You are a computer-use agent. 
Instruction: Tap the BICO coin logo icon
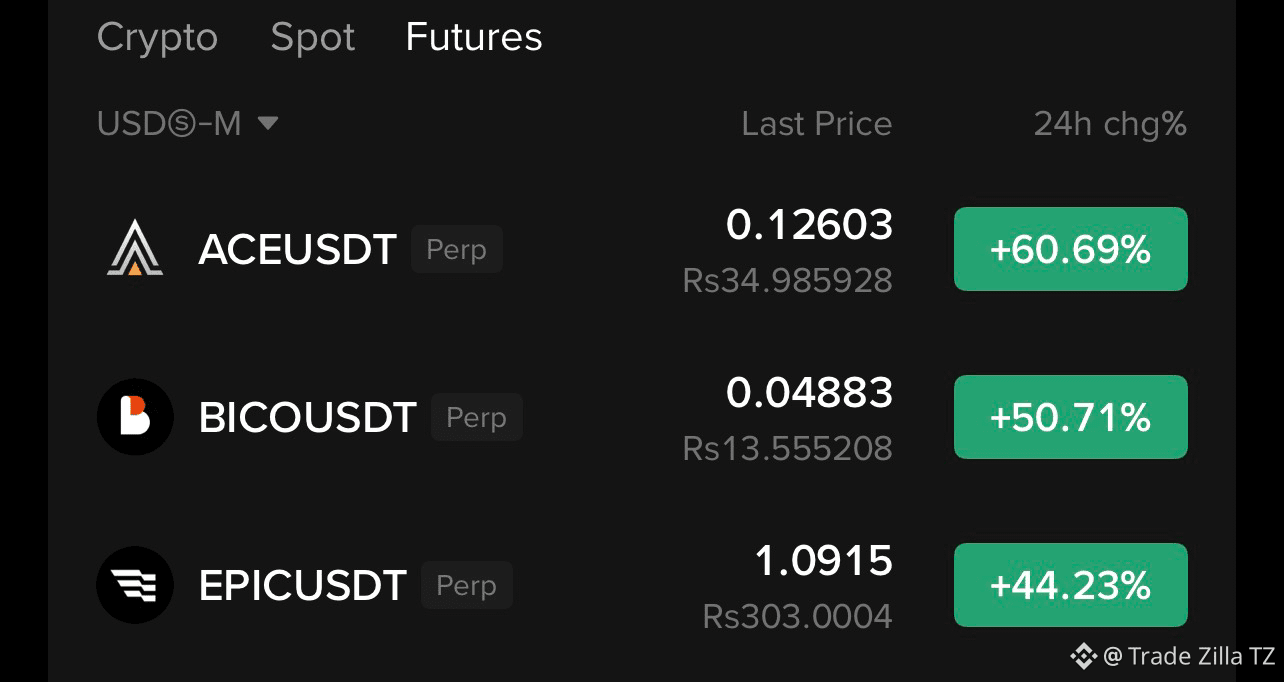click(135, 417)
